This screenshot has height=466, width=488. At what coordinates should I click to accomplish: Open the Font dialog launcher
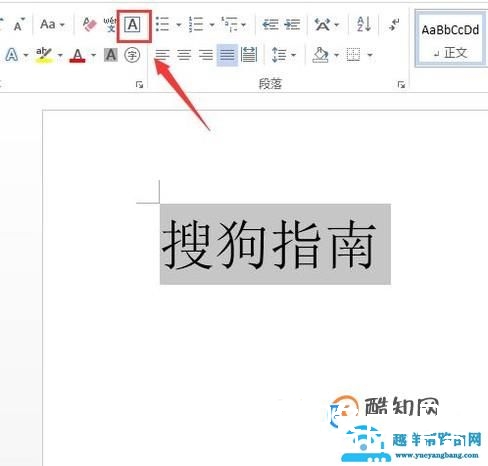(139, 85)
